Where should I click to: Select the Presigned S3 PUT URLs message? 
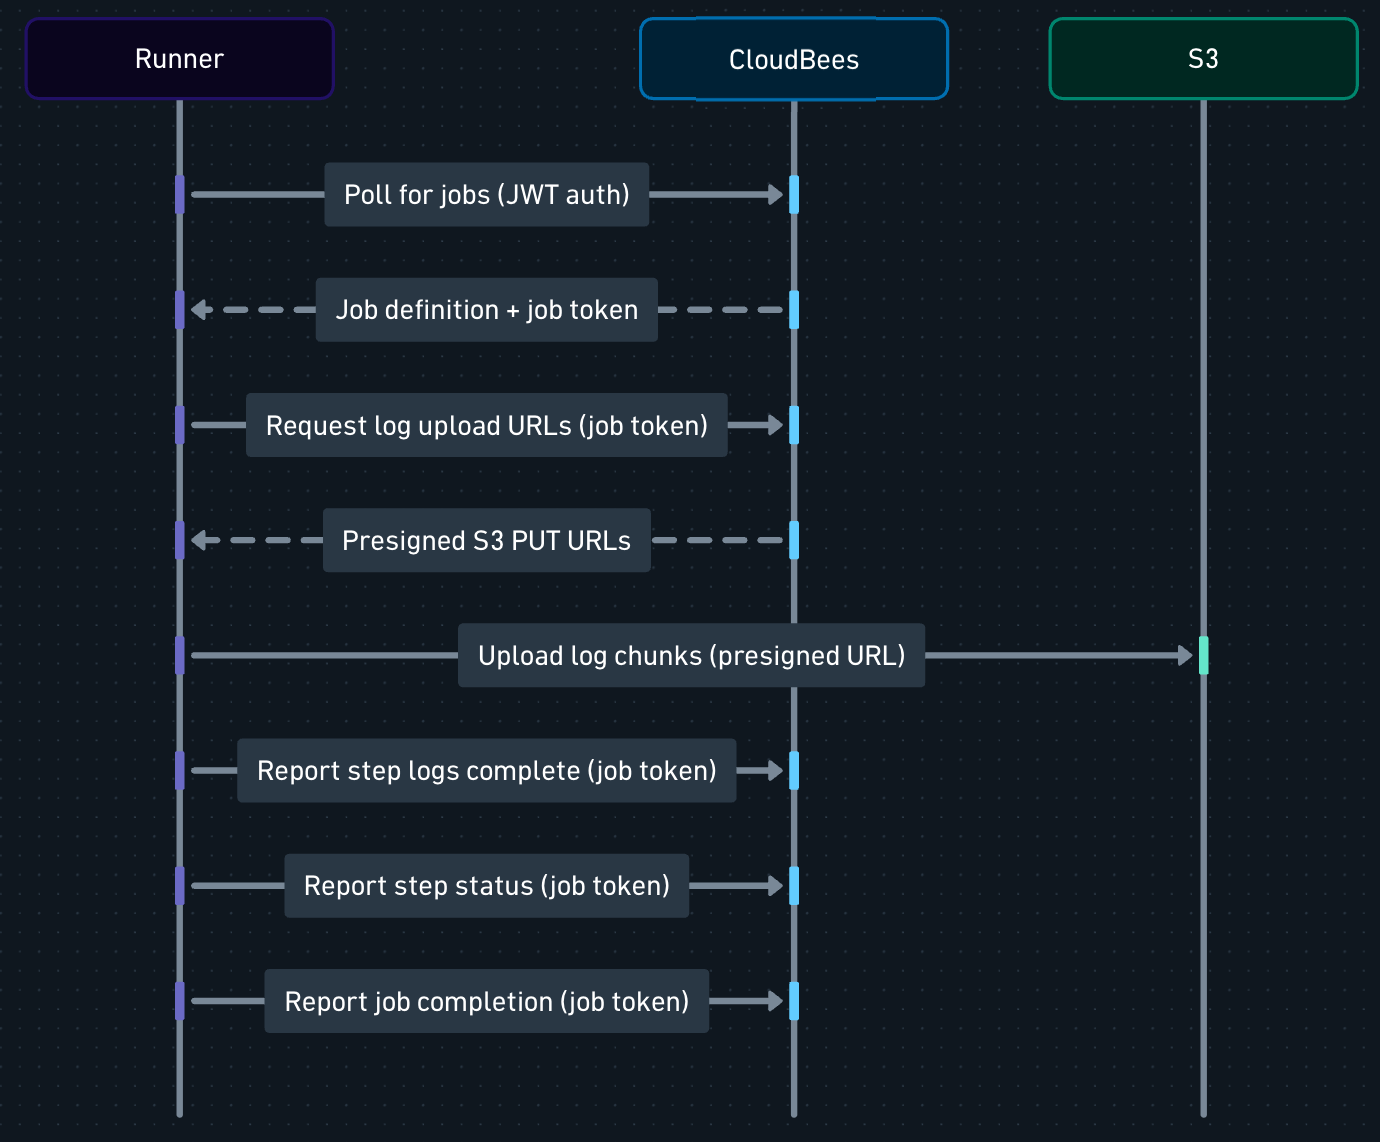[x=487, y=540]
